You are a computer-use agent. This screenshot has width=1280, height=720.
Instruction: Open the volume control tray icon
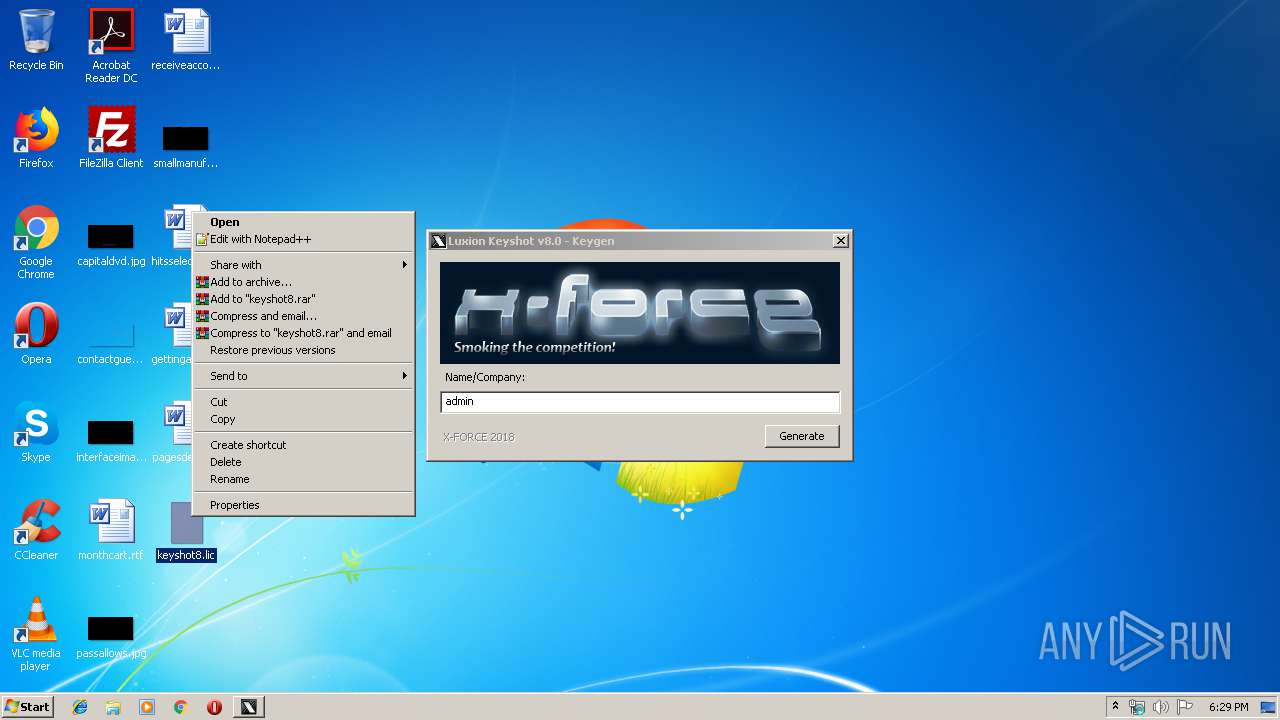click(x=1160, y=707)
